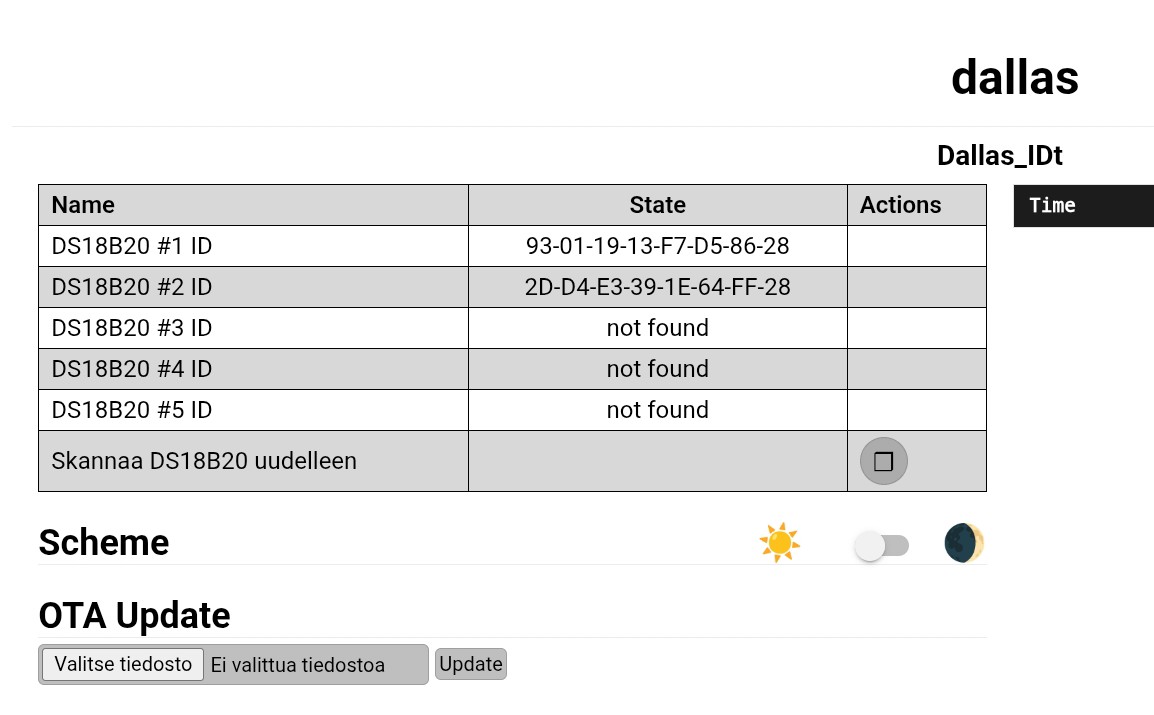Click the Ei valittua tiedostoa file field

[x=297, y=665]
